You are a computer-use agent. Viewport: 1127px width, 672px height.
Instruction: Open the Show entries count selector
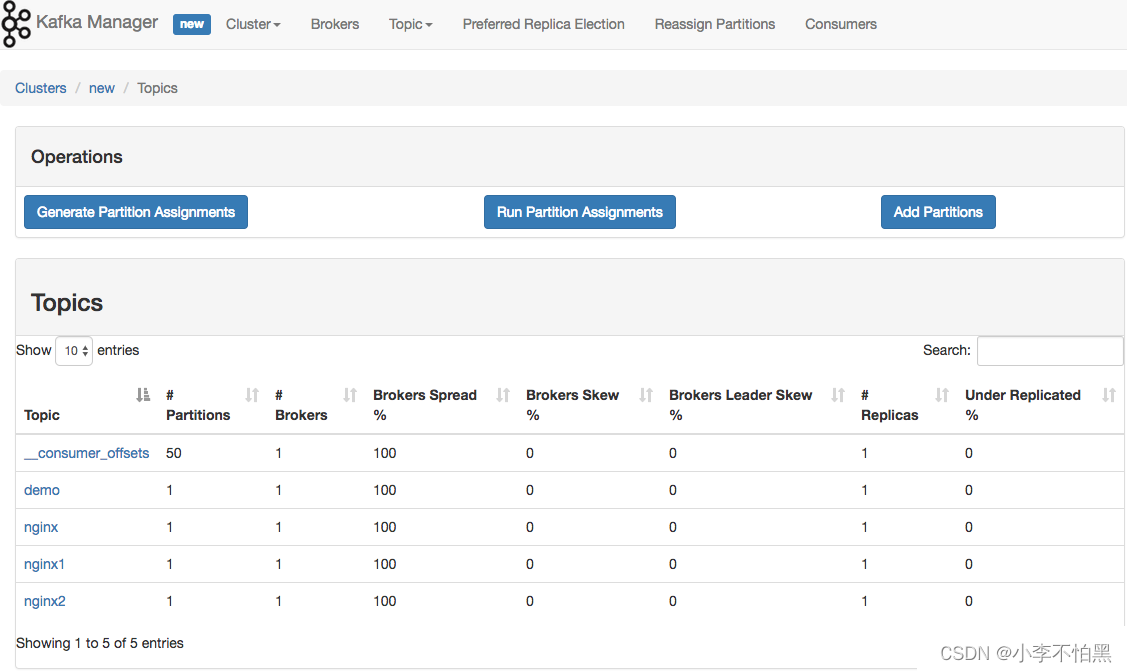click(x=74, y=351)
